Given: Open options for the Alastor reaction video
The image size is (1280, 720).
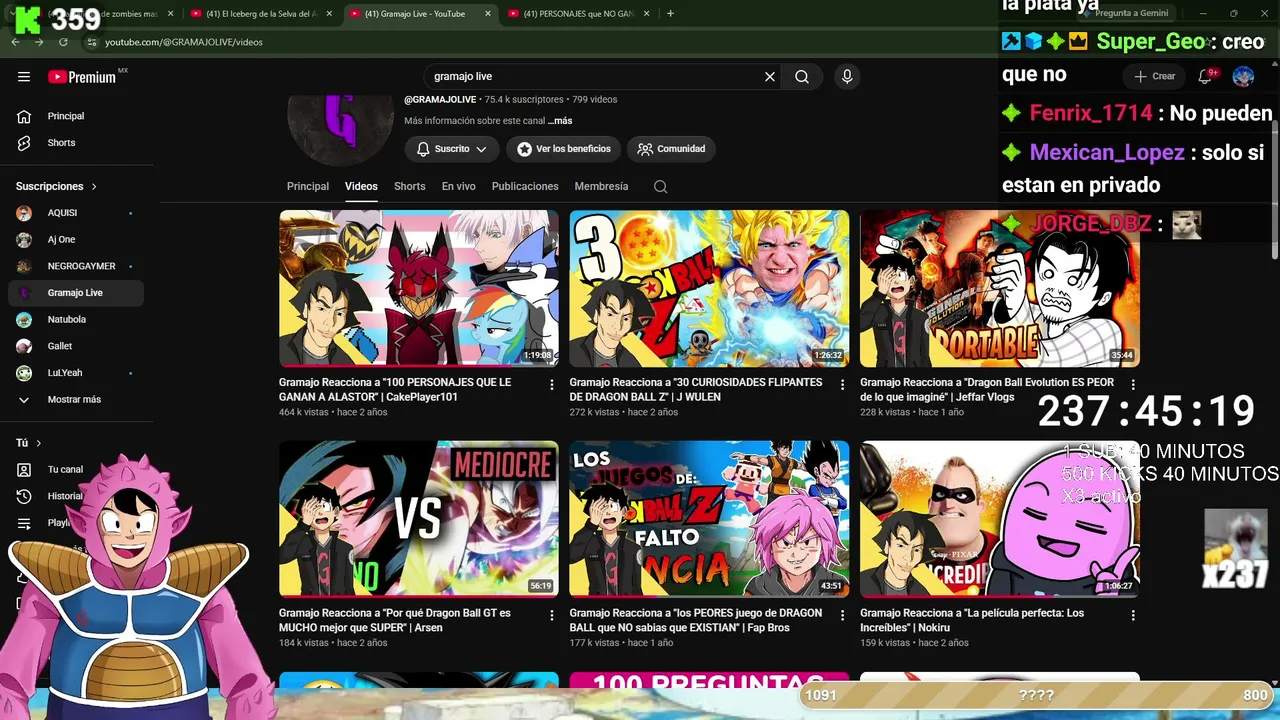Looking at the screenshot, I should 551,385.
